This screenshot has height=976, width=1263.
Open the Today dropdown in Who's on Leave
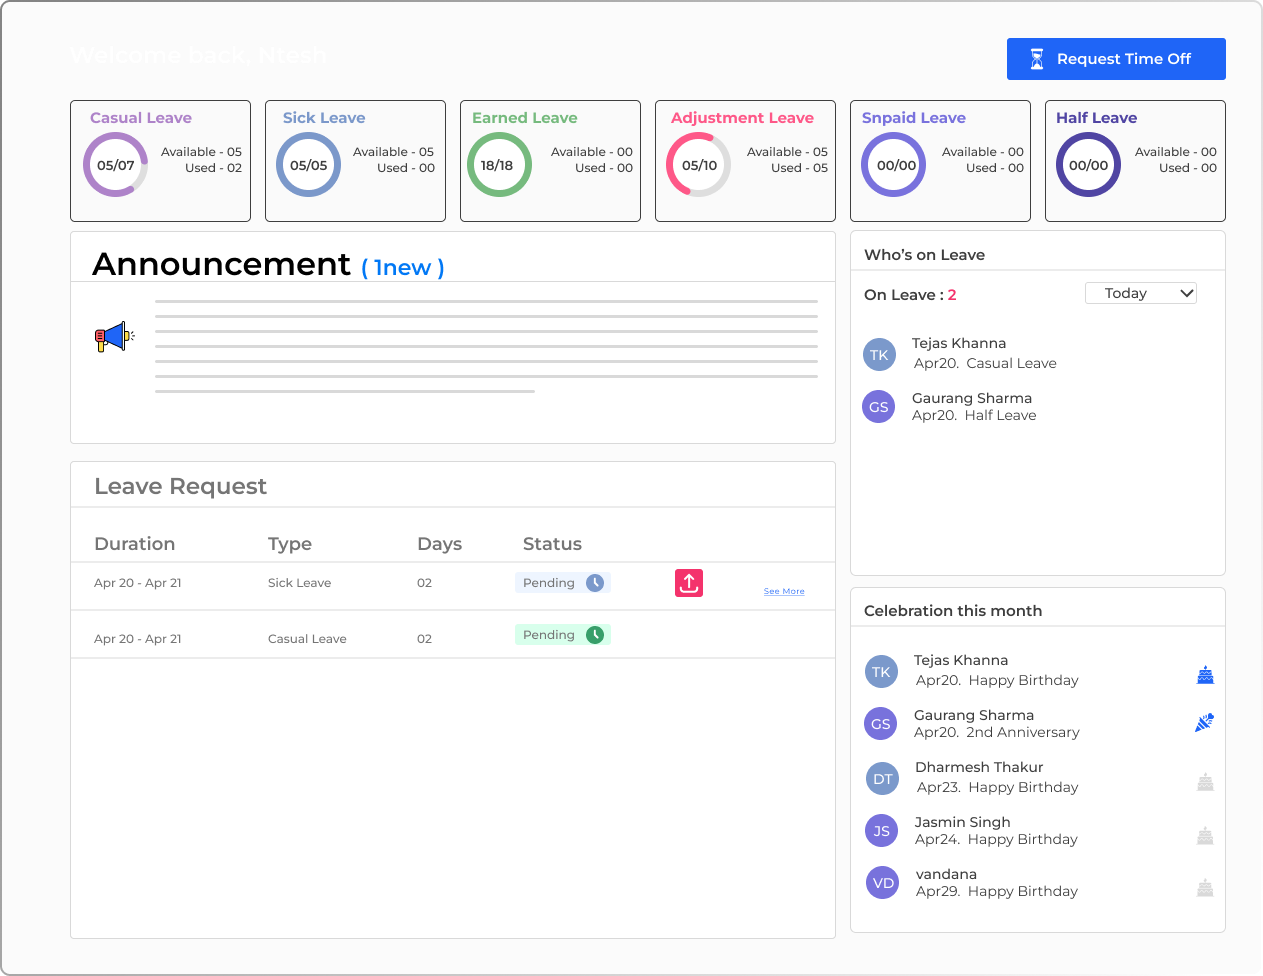pyautogui.click(x=1141, y=293)
